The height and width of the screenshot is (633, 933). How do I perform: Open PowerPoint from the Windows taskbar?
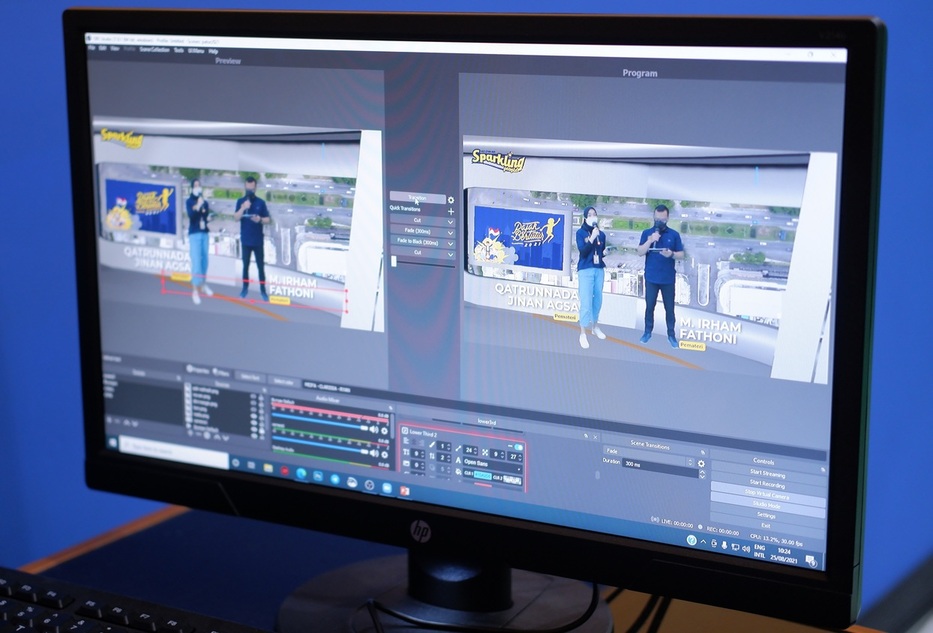(x=405, y=491)
